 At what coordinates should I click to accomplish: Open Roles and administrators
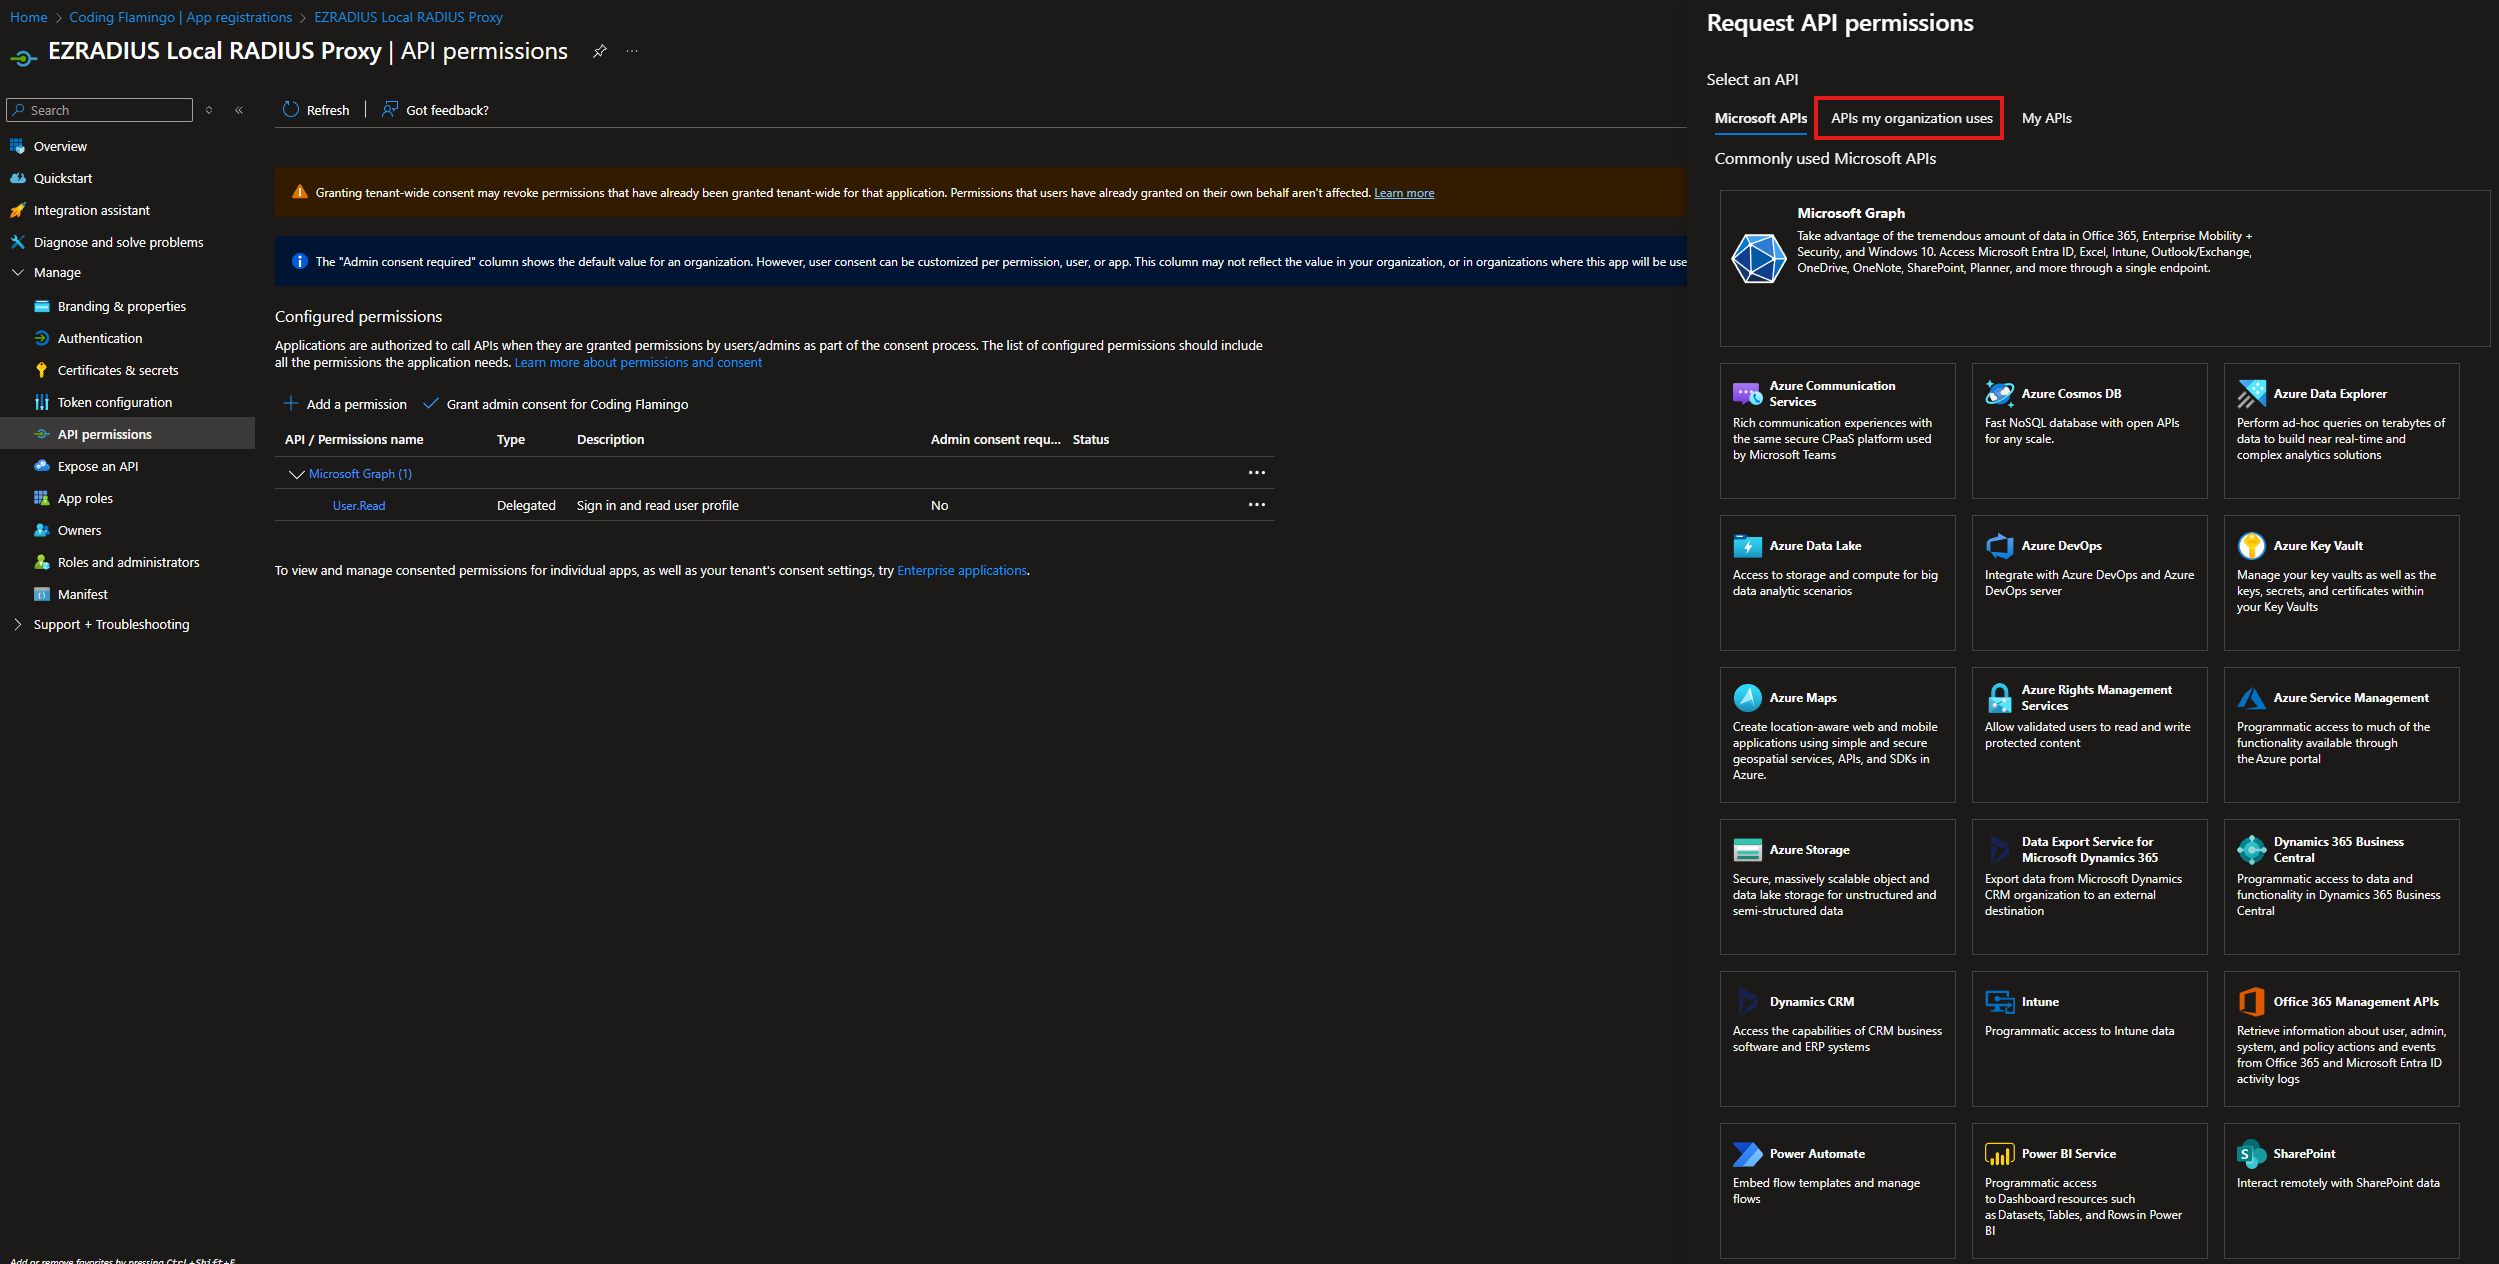pos(128,562)
